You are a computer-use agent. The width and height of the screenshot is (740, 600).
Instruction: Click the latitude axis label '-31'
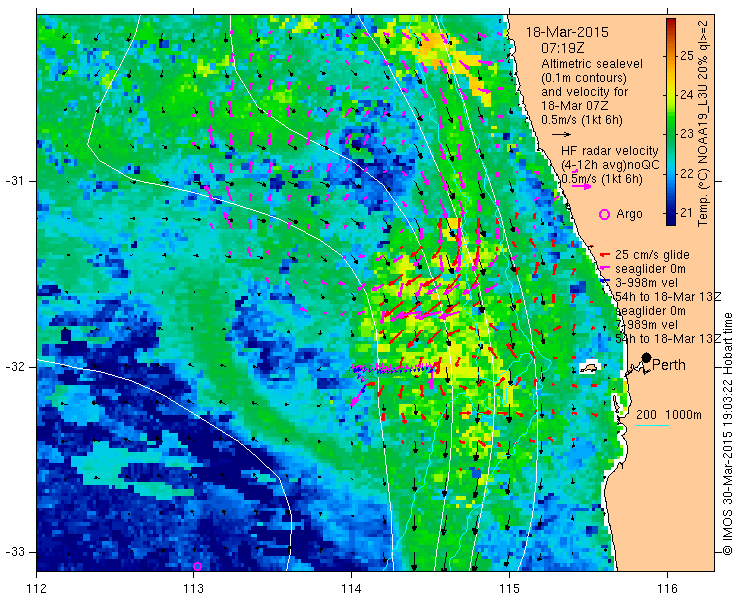tap(14, 181)
